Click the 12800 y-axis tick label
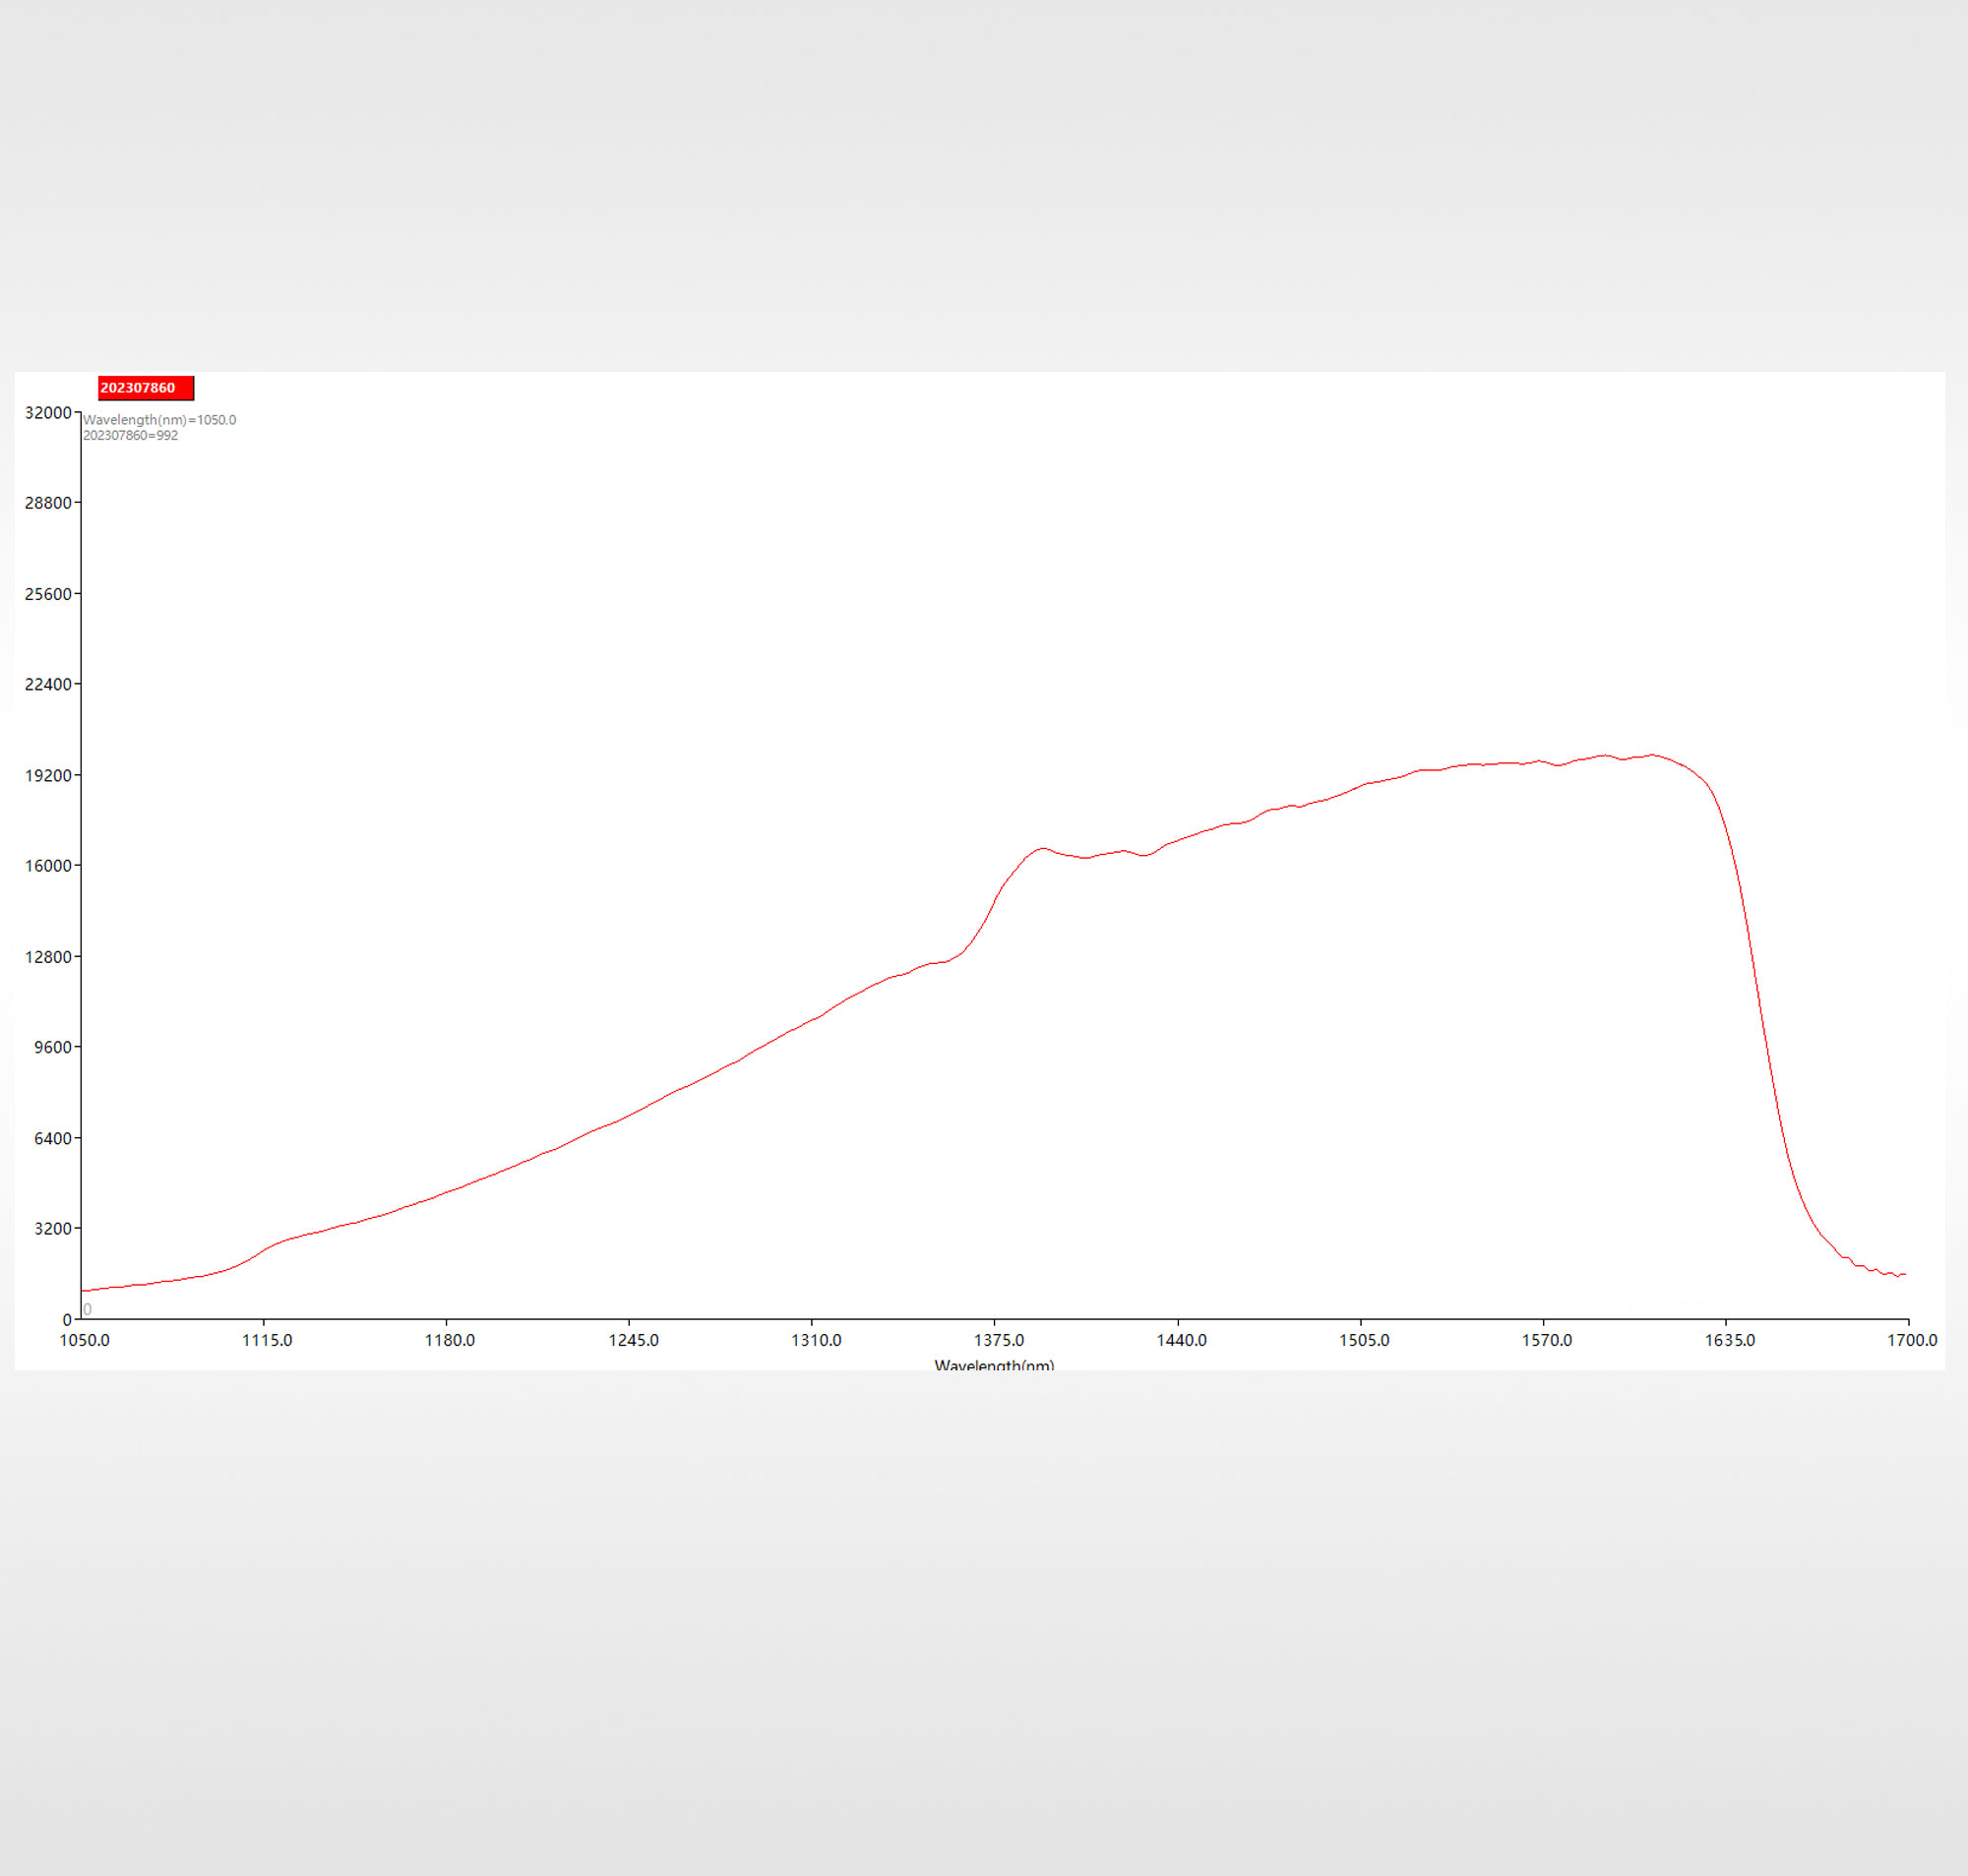 tap(48, 957)
